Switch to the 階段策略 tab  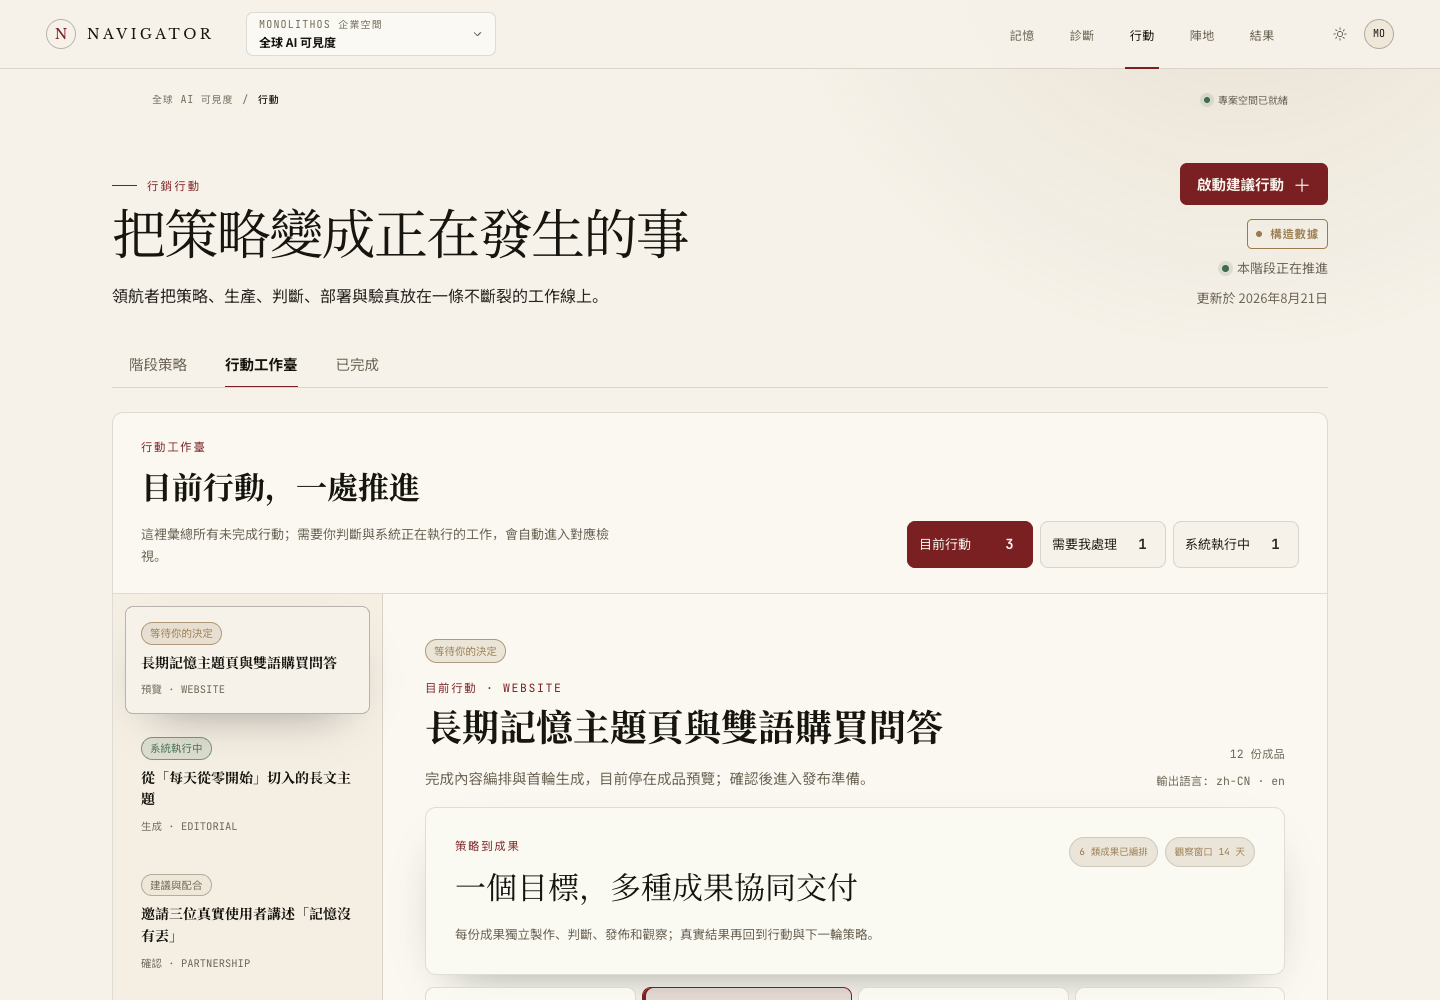coord(158,365)
